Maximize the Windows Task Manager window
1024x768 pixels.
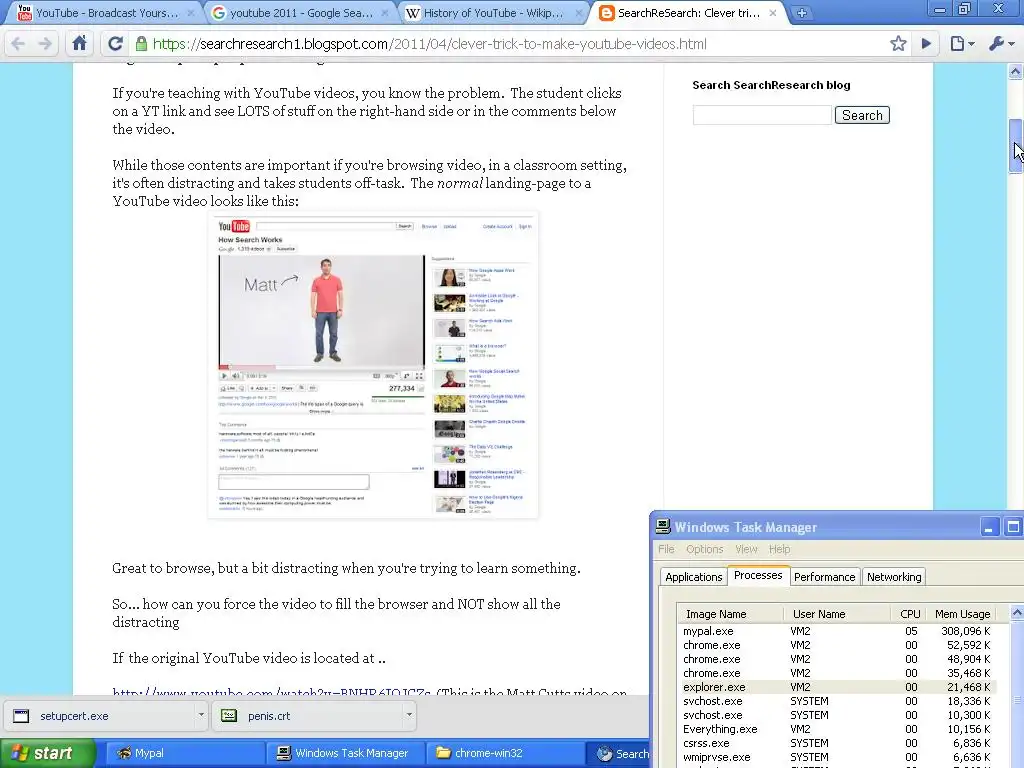tap(1013, 527)
